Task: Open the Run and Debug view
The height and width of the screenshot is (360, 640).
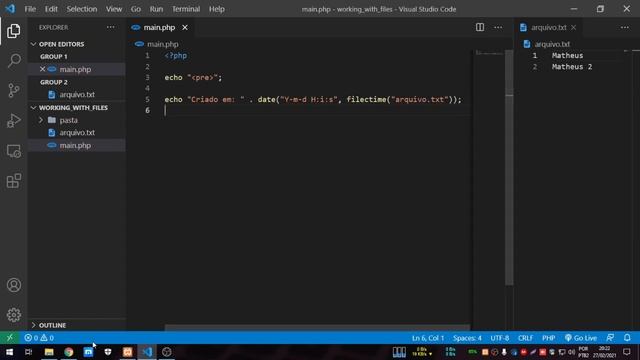Action: click(13, 121)
